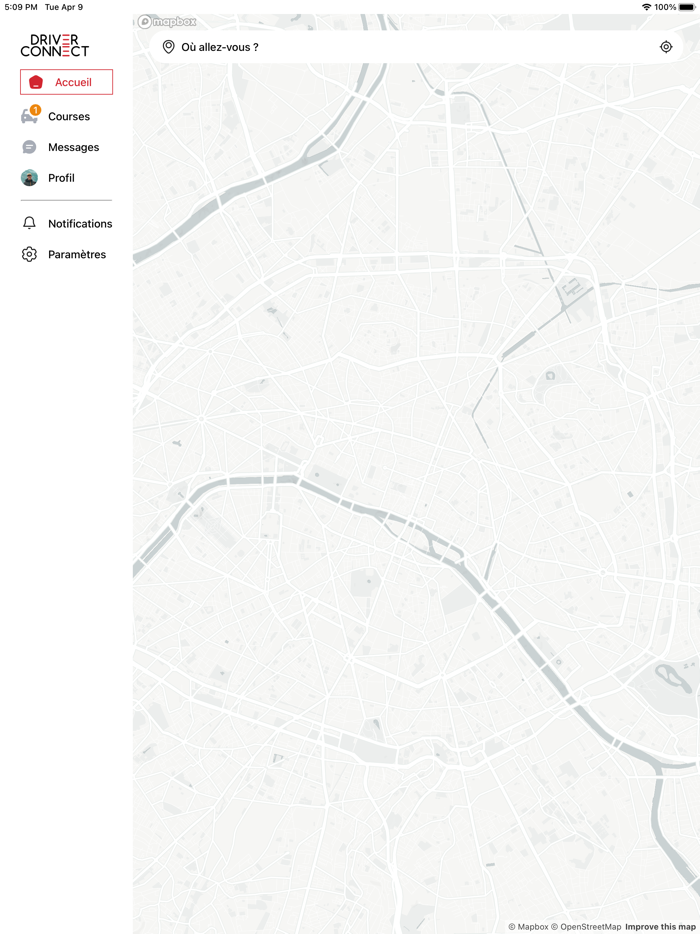
Task: Click the 5:09 PM clock in the status bar
Action: 21,7
